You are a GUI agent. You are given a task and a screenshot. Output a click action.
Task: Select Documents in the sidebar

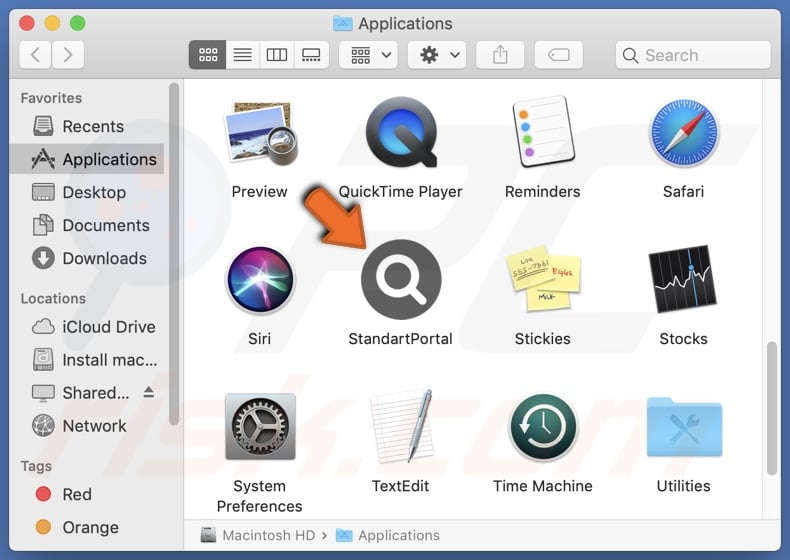coord(87,225)
